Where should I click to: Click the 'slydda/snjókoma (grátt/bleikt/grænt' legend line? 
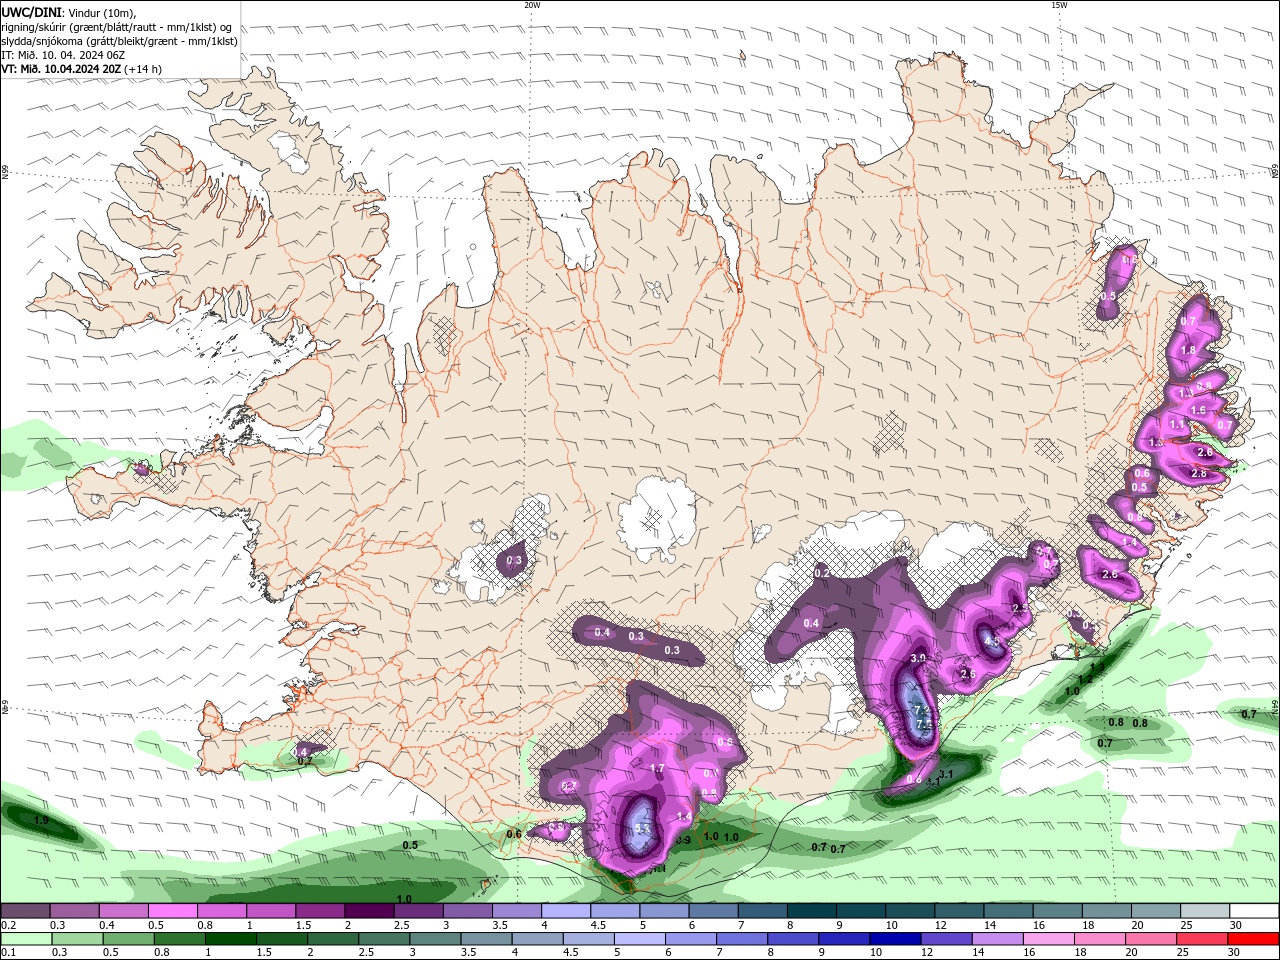[120, 41]
